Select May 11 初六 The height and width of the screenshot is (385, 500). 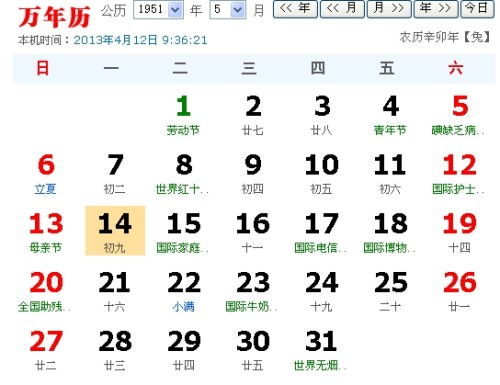click(x=390, y=173)
